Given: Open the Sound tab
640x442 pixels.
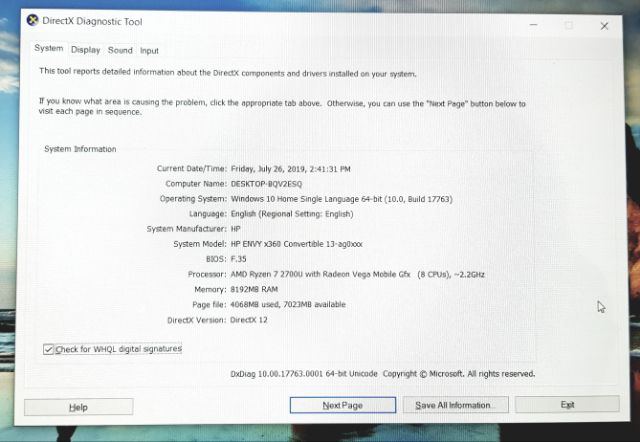Looking at the screenshot, I should click(120, 50).
